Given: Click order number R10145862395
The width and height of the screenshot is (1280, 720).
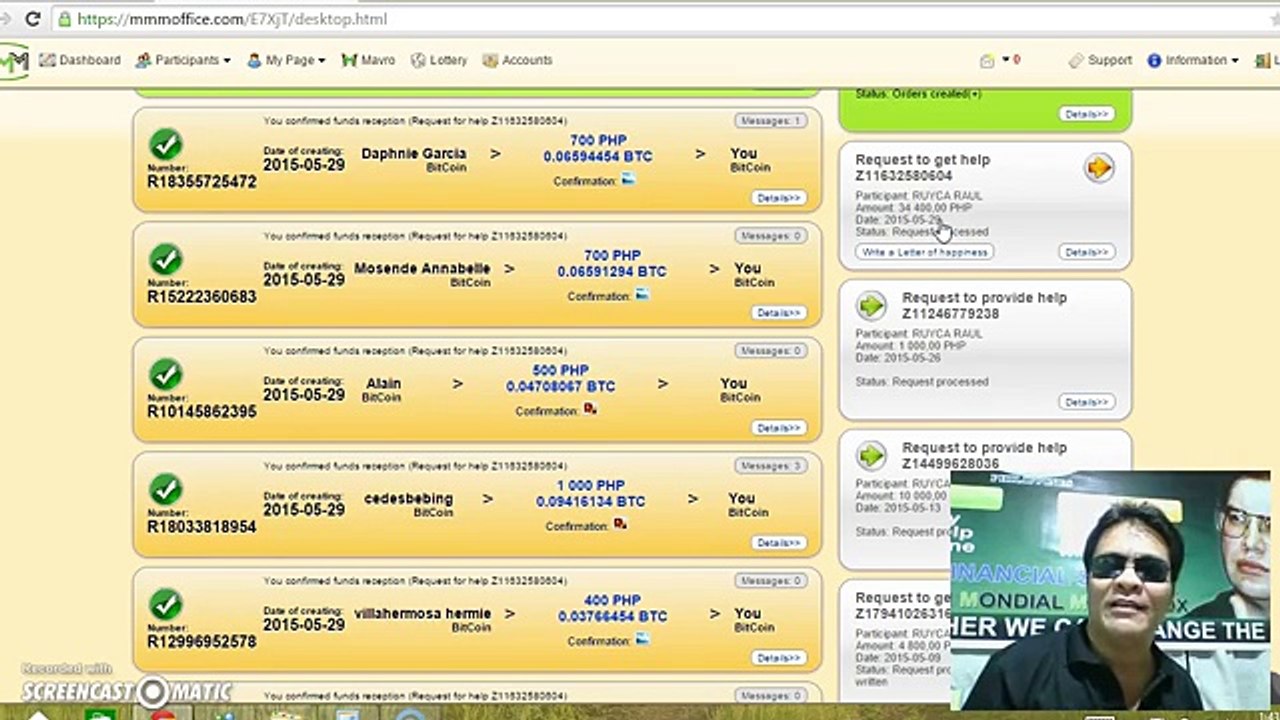Looking at the screenshot, I should click(x=202, y=412).
